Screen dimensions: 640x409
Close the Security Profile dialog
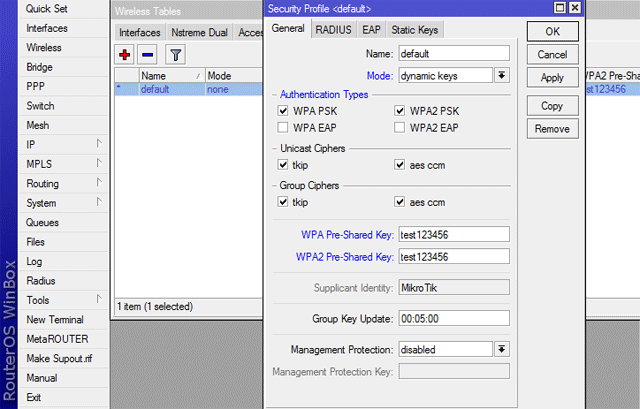(x=575, y=8)
